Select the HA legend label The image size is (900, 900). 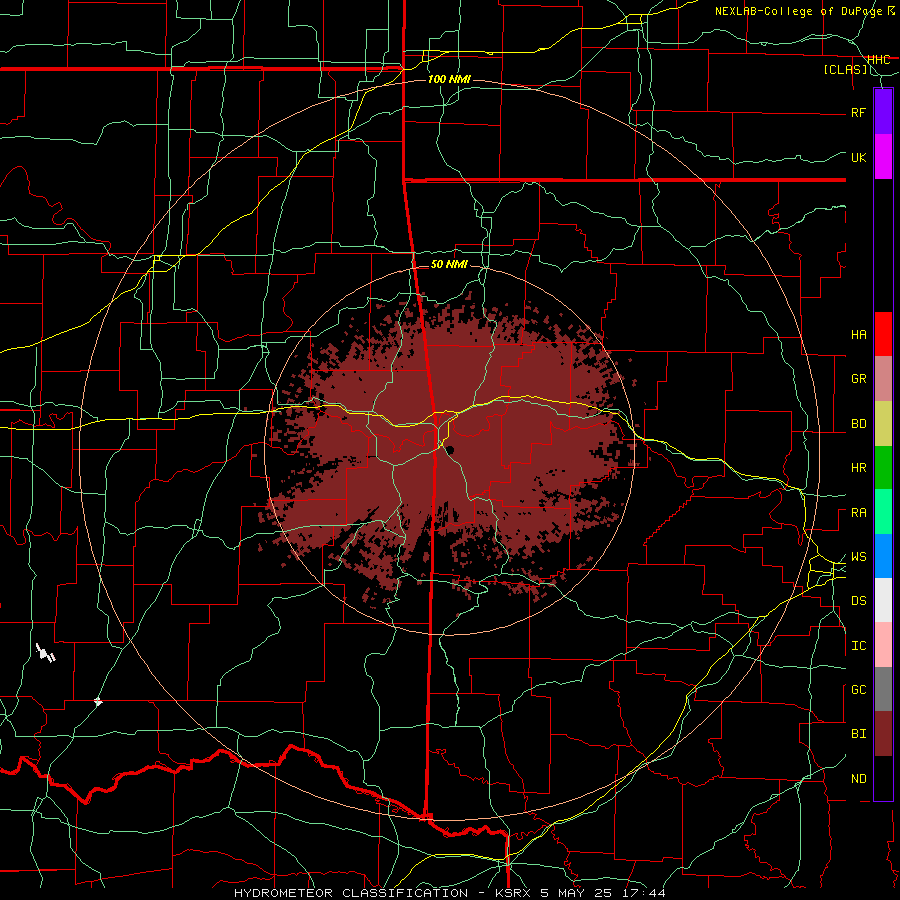(x=859, y=335)
